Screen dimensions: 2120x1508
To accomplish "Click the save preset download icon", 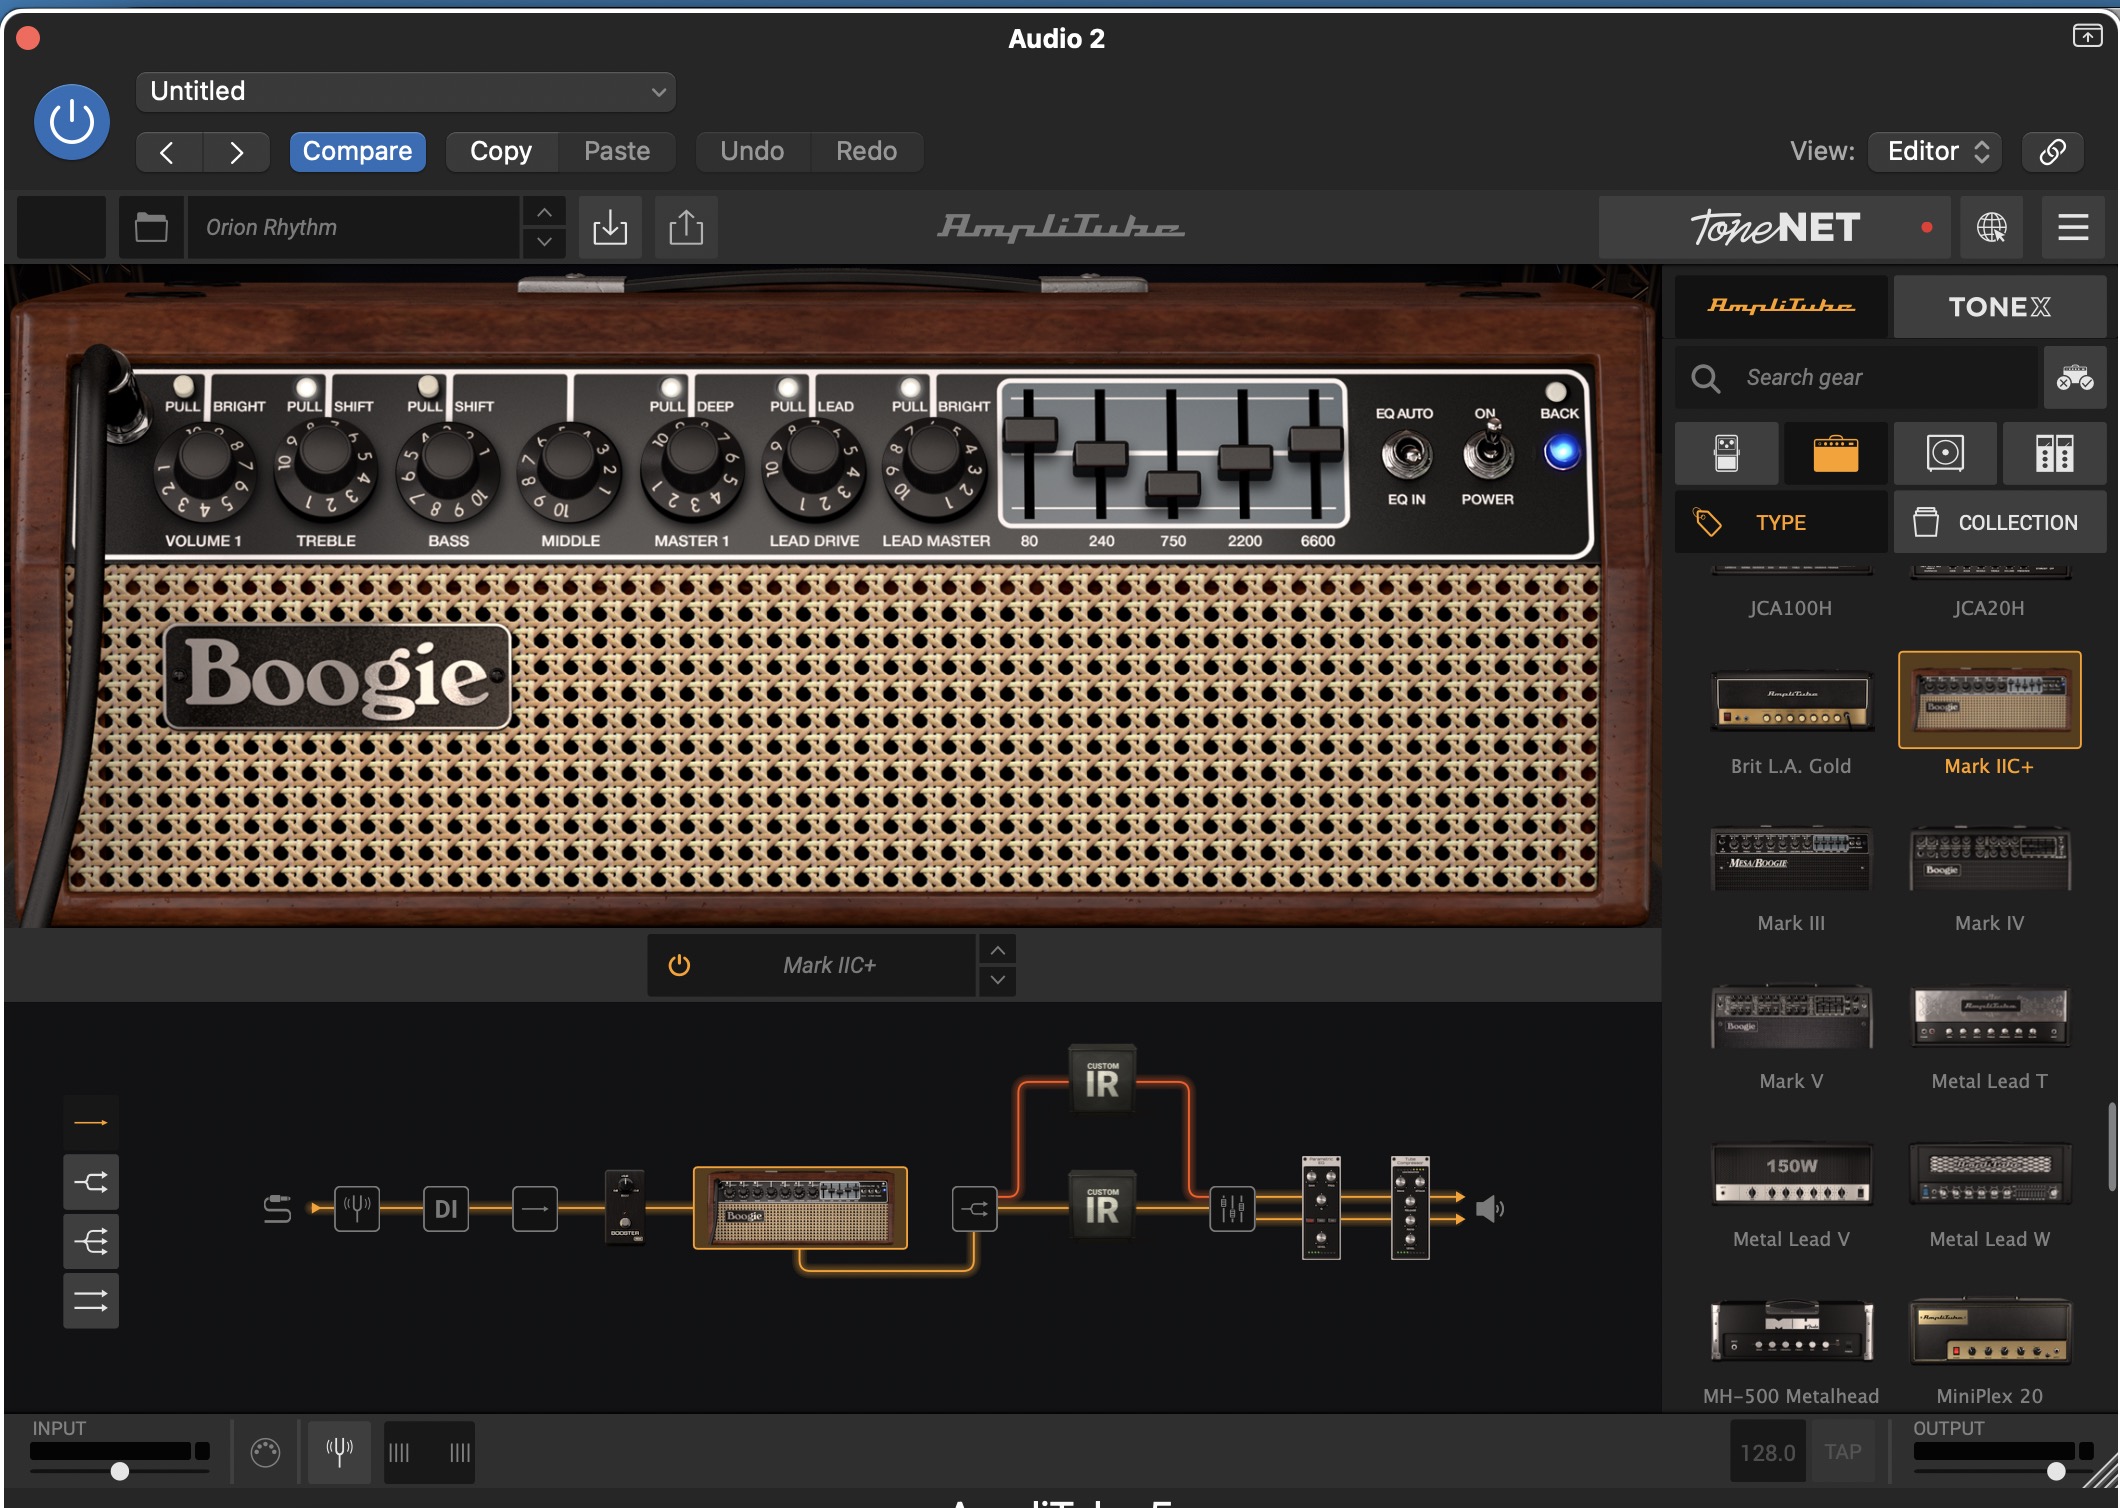I will 610,227.
